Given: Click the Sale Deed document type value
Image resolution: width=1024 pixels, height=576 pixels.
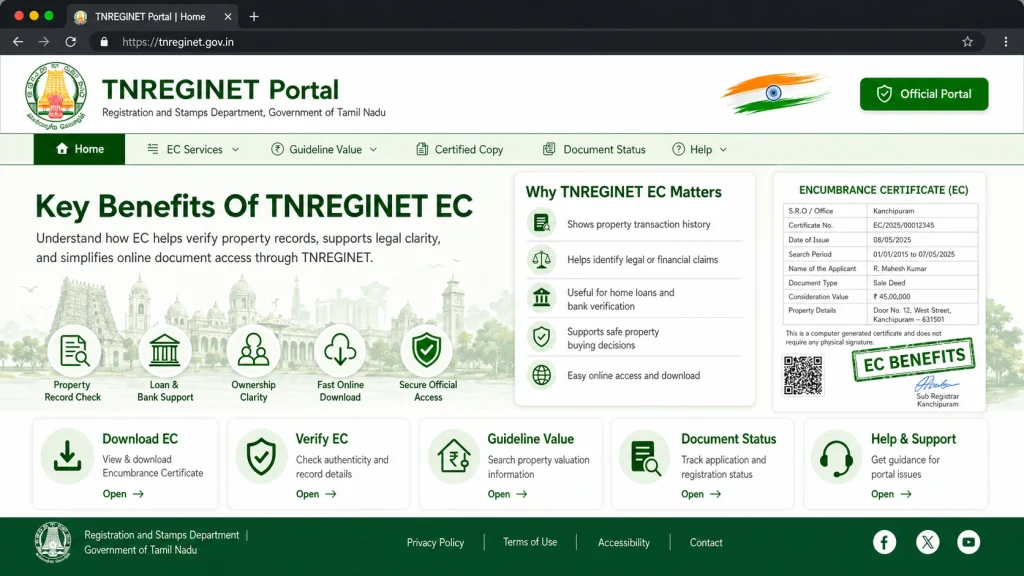Looking at the screenshot, I should pos(889,283).
